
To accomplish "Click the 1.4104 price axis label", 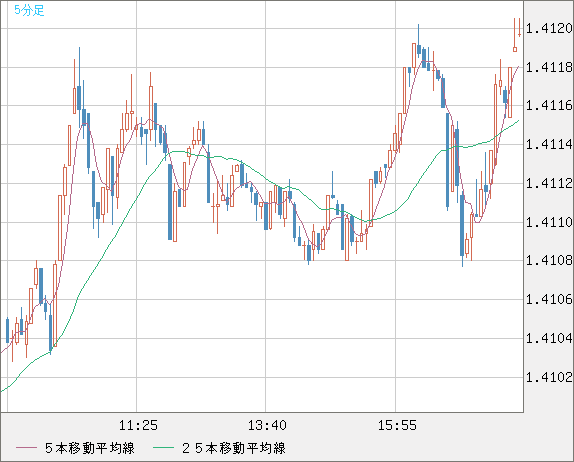I will [549, 338].
